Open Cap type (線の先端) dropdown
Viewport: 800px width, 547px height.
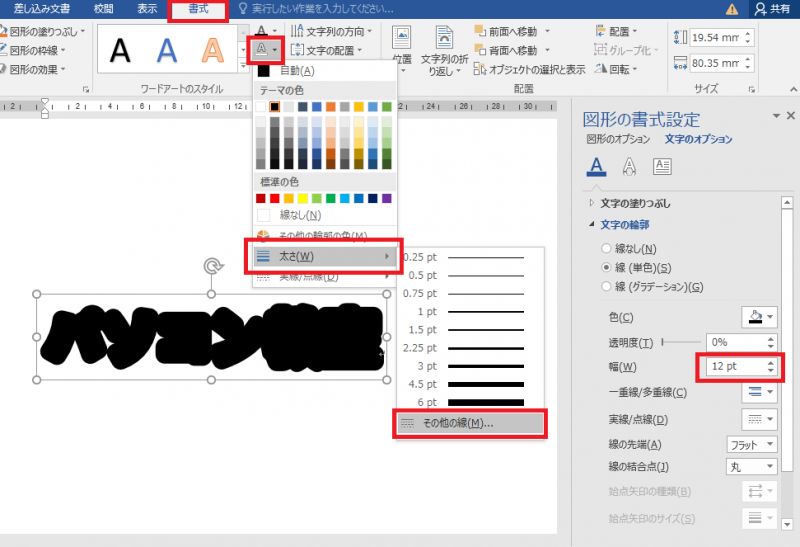tap(752, 444)
